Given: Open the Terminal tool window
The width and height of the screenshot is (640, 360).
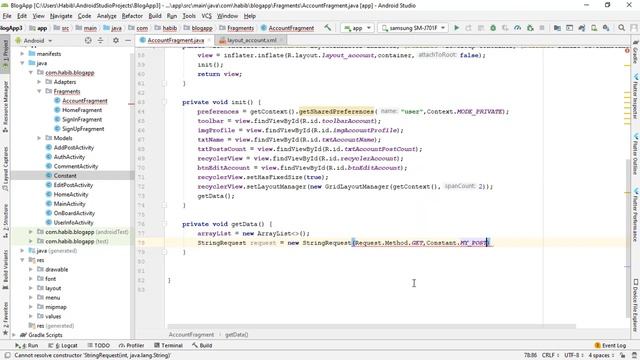Looking at the screenshot, I should pos(168,345).
